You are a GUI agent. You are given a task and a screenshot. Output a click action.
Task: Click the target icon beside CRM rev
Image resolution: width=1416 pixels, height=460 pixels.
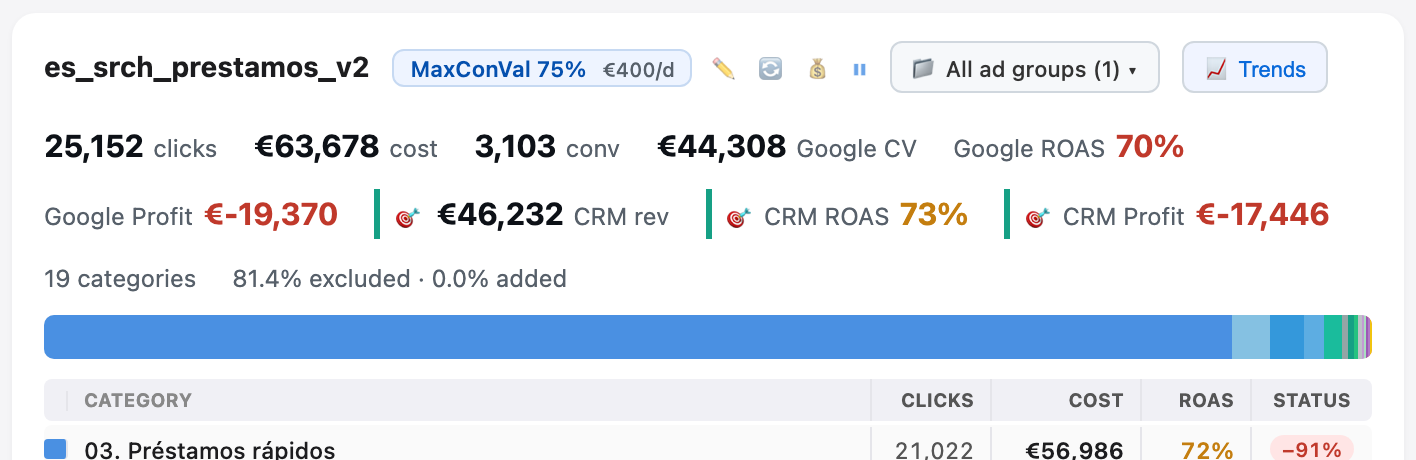407,216
